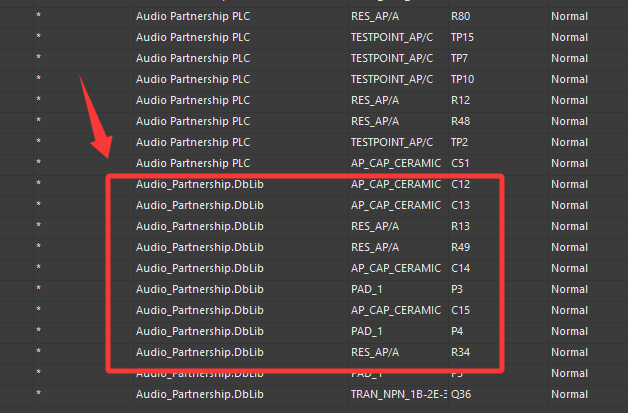Click Audio Partnership PLC in the TP10 row
The image size is (628, 413).
pyautogui.click(x=193, y=79)
